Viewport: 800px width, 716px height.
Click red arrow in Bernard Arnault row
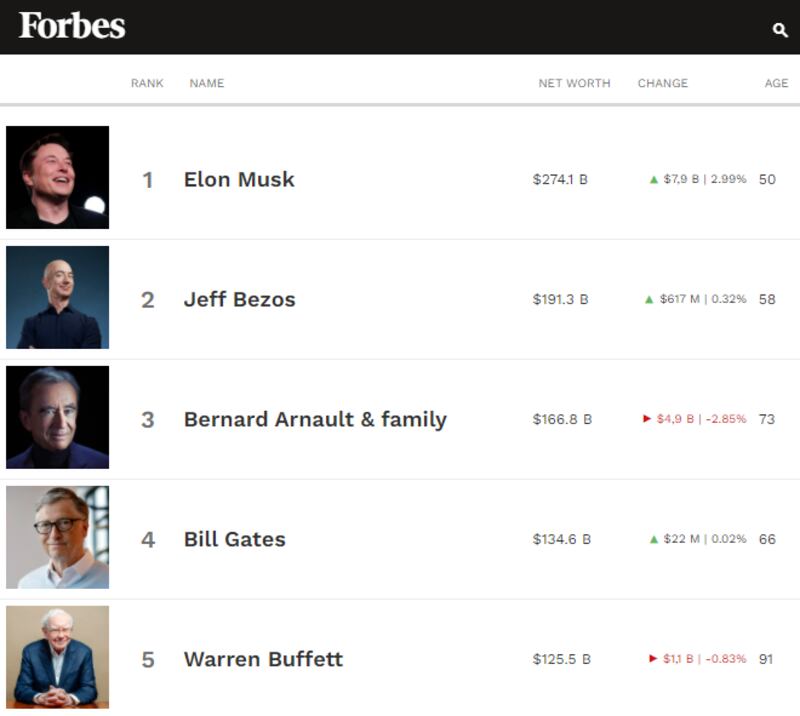(647, 419)
